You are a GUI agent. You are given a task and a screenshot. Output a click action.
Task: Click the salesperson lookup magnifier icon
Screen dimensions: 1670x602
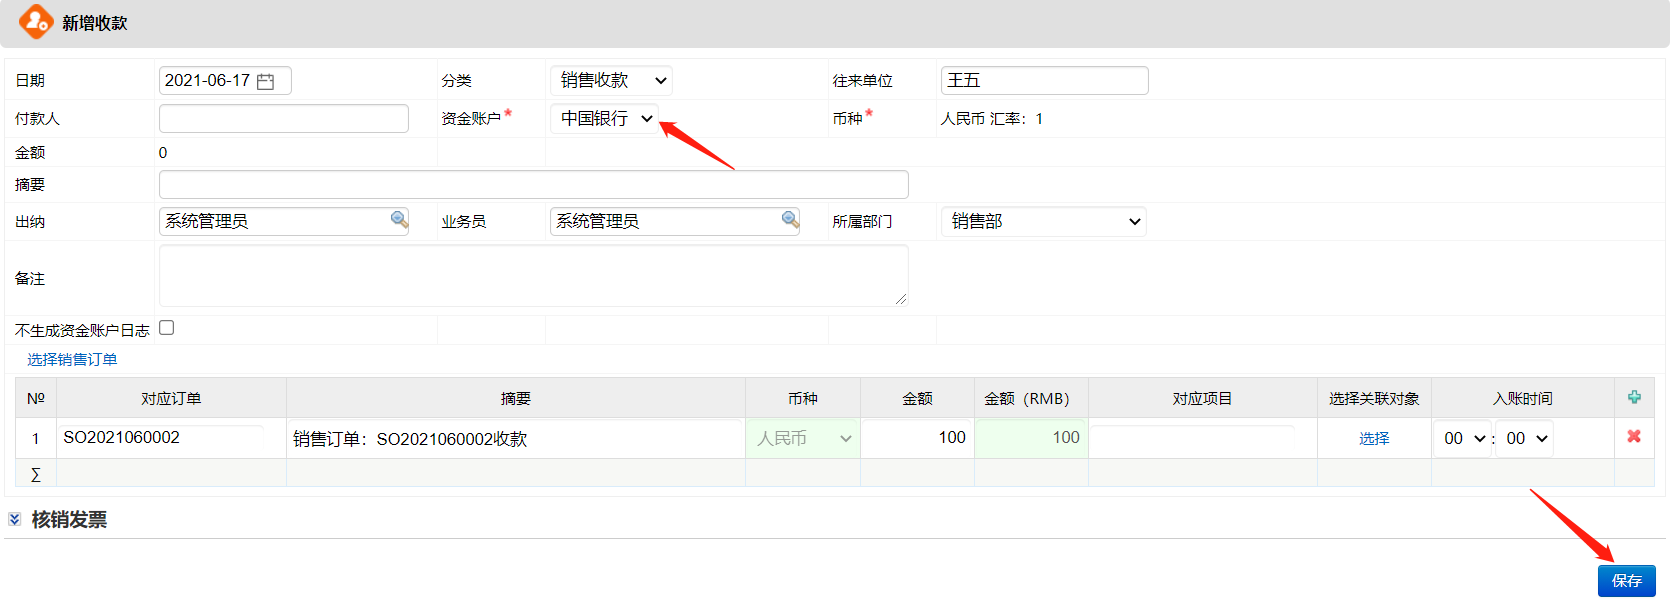(x=790, y=220)
